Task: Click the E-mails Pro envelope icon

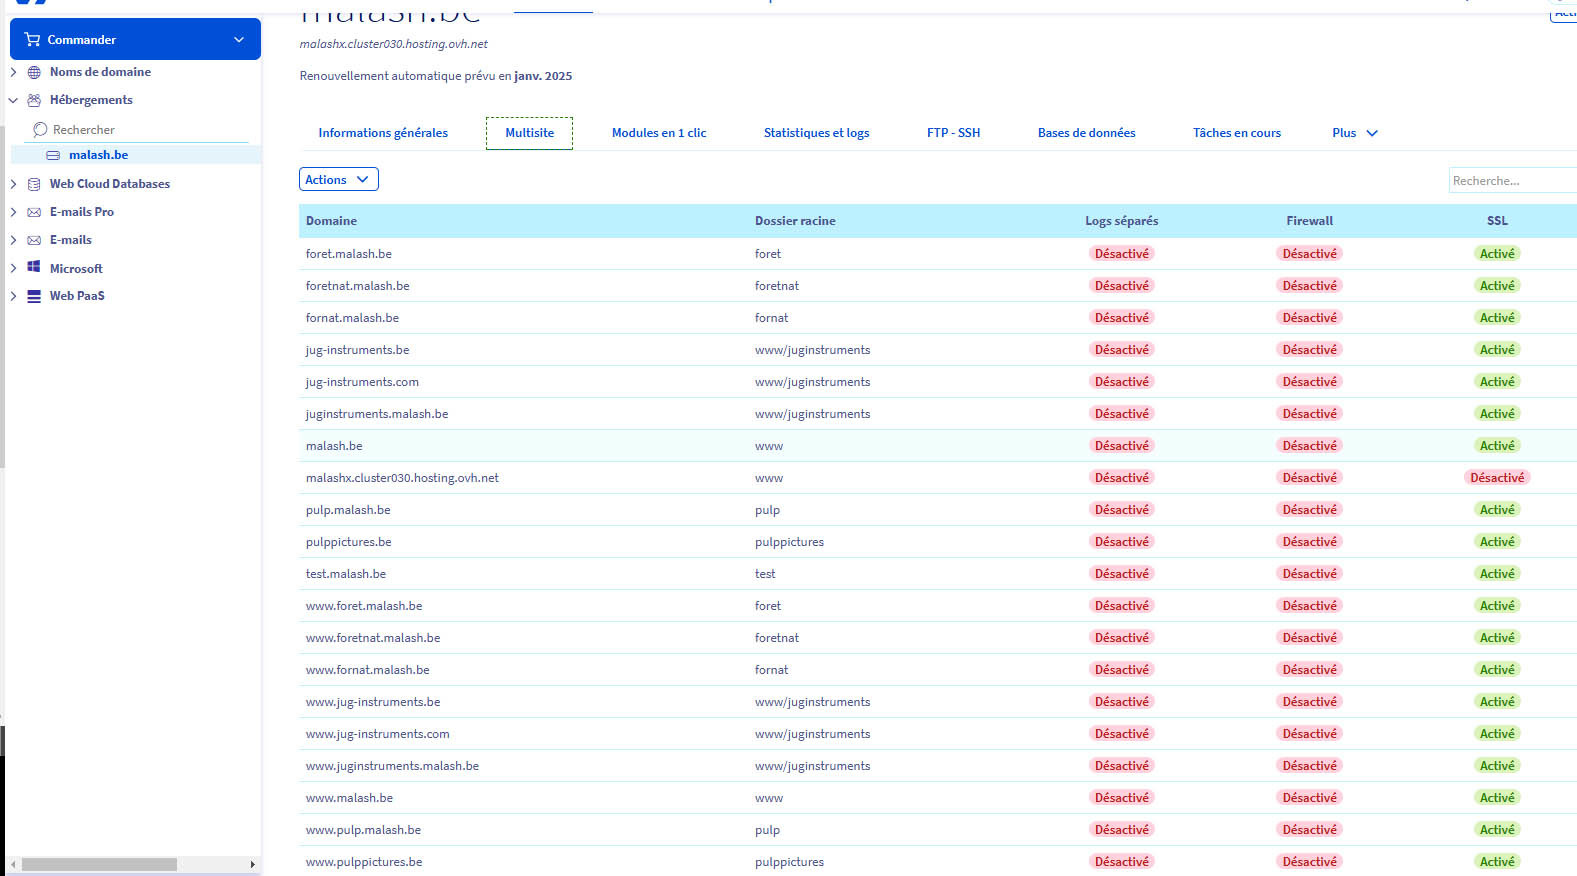Action: coord(34,212)
